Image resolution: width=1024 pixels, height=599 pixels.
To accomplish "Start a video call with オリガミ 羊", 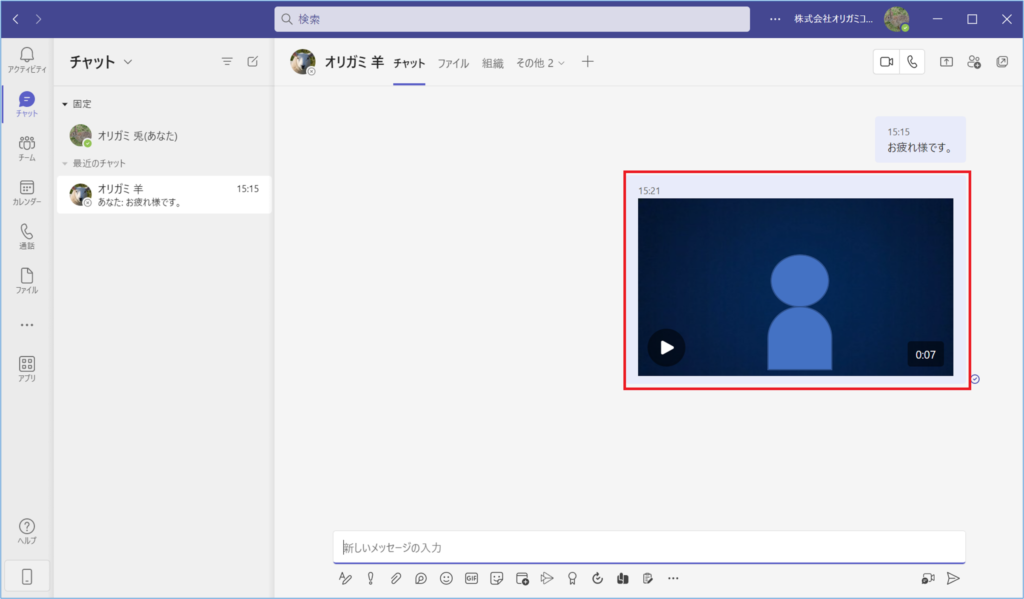I will click(886, 62).
